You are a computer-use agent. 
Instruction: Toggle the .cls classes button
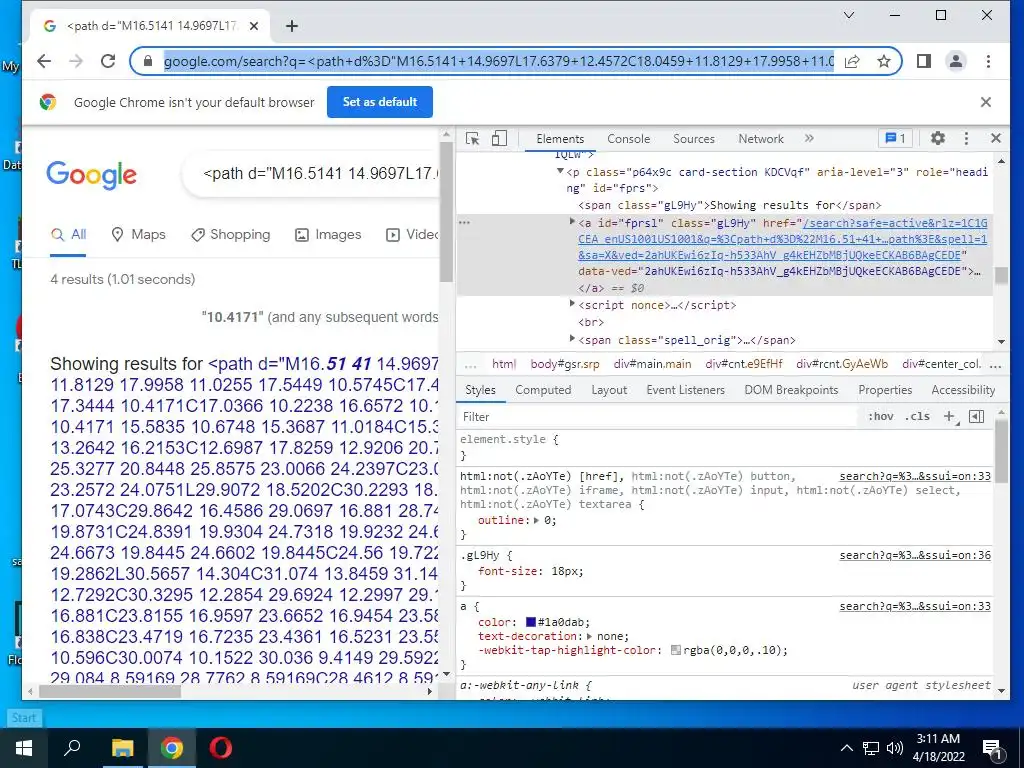click(918, 417)
